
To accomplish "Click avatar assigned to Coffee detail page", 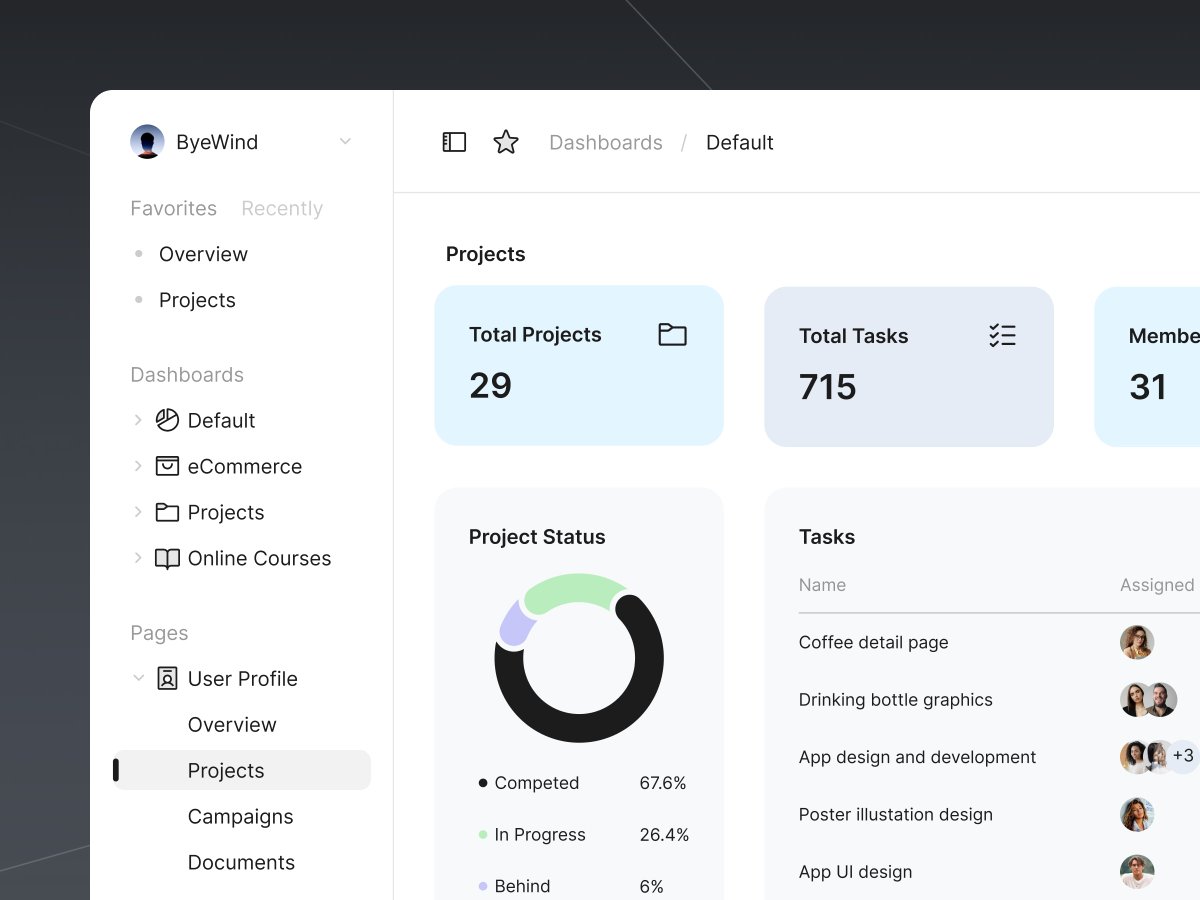I will pyautogui.click(x=1137, y=642).
